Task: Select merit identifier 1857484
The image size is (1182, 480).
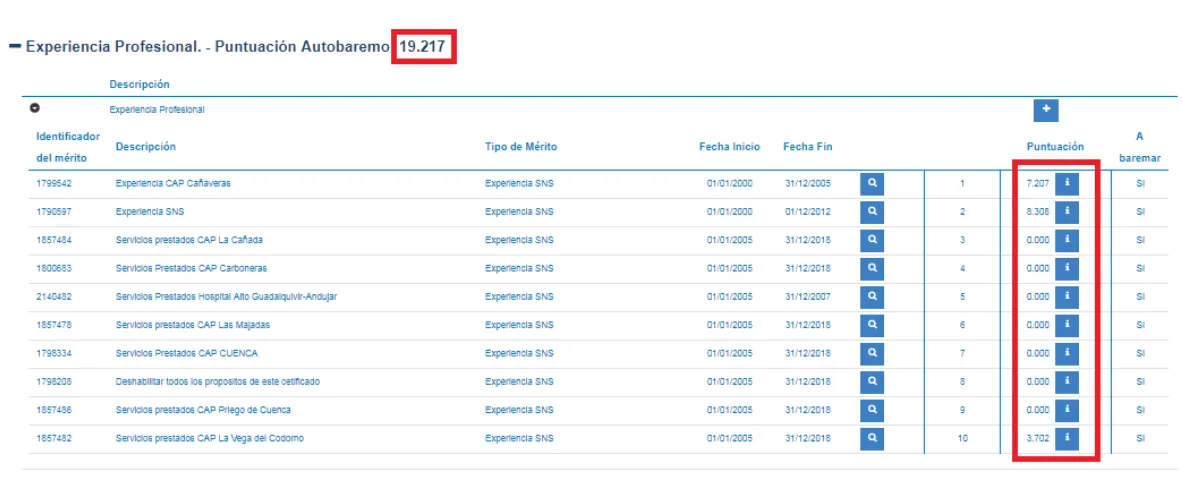Action: (54, 240)
